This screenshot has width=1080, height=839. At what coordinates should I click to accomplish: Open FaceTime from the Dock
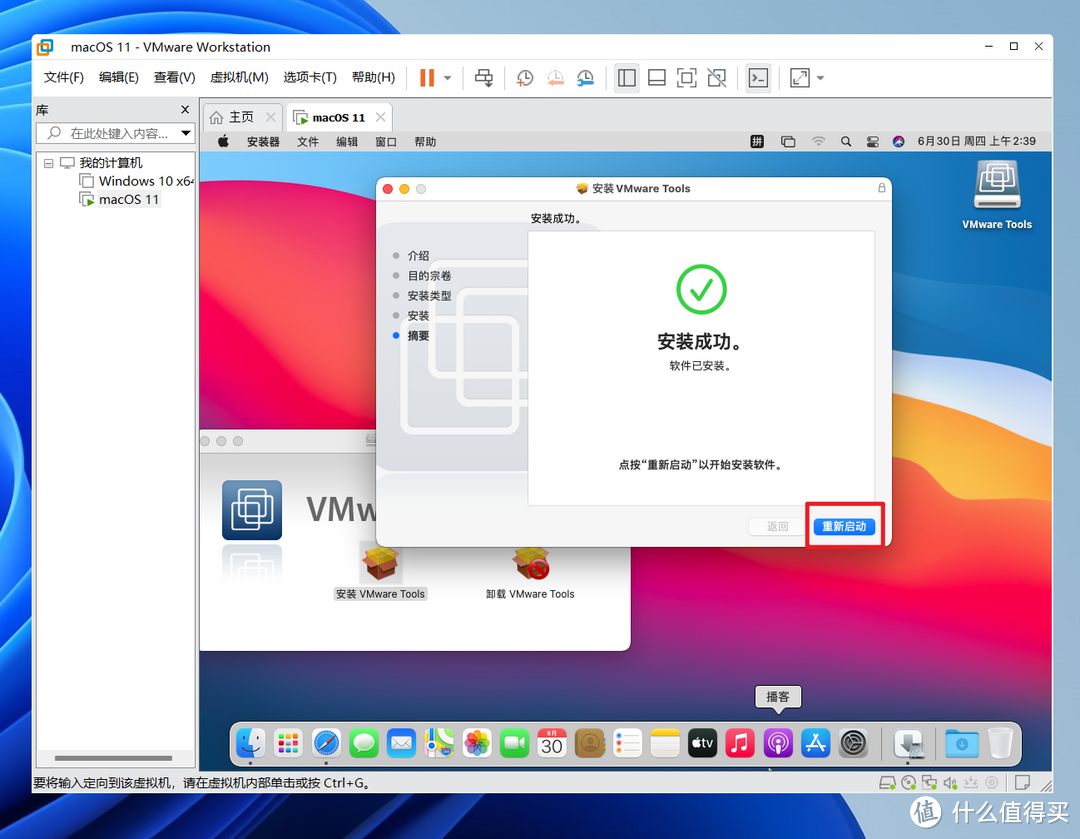click(515, 744)
